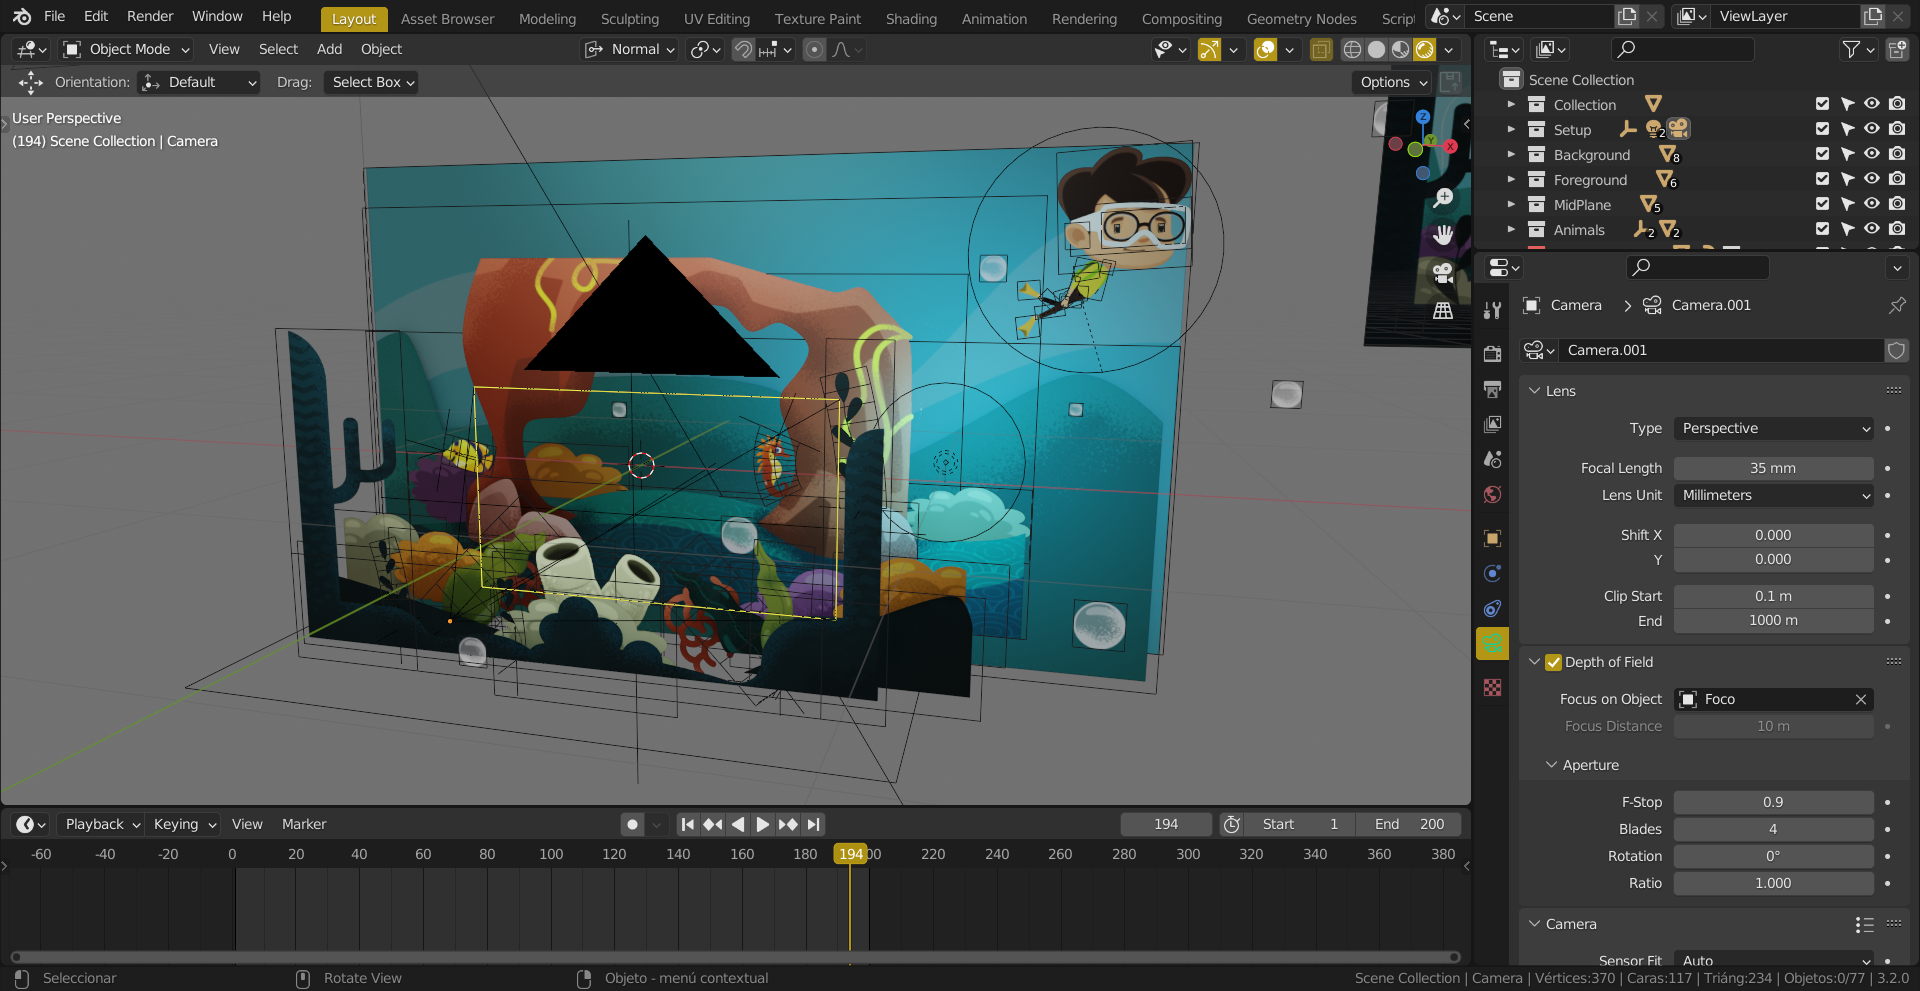Exclude the Foreground collection checkbox
Image resolution: width=1920 pixels, height=991 pixels.
coord(1822,179)
